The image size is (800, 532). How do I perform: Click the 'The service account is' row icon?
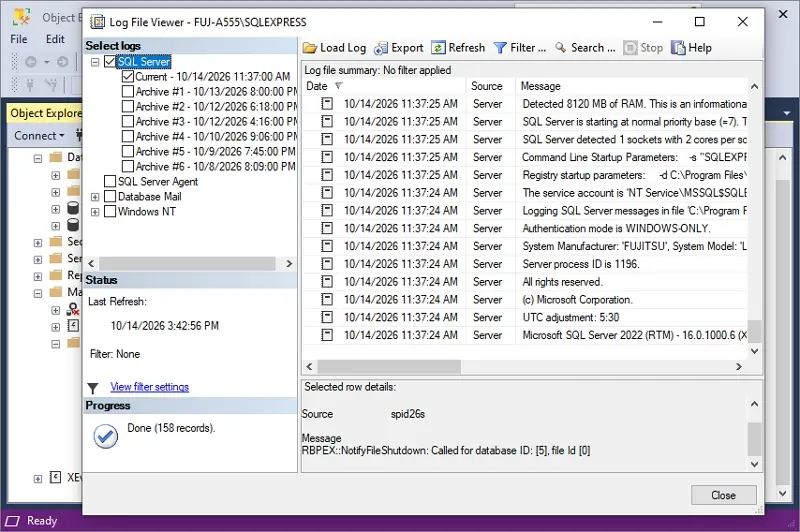327,192
